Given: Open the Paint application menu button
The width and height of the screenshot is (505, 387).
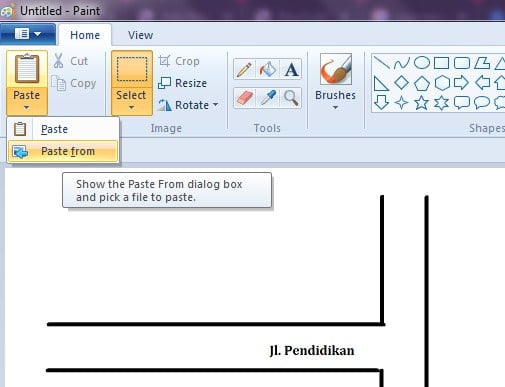Looking at the screenshot, I should tap(28, 34).
